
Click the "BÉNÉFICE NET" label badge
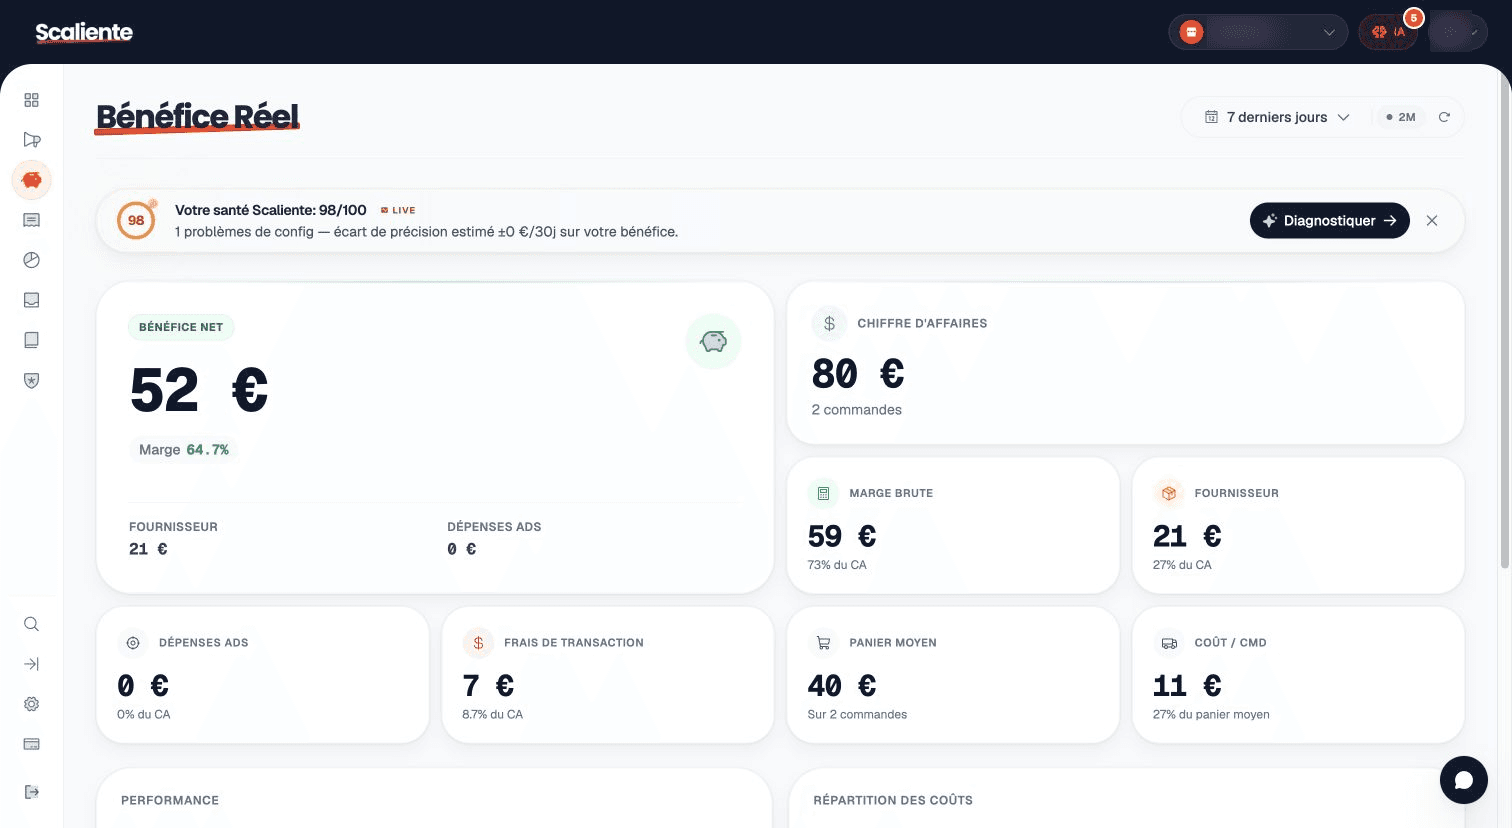pos(181,327)
